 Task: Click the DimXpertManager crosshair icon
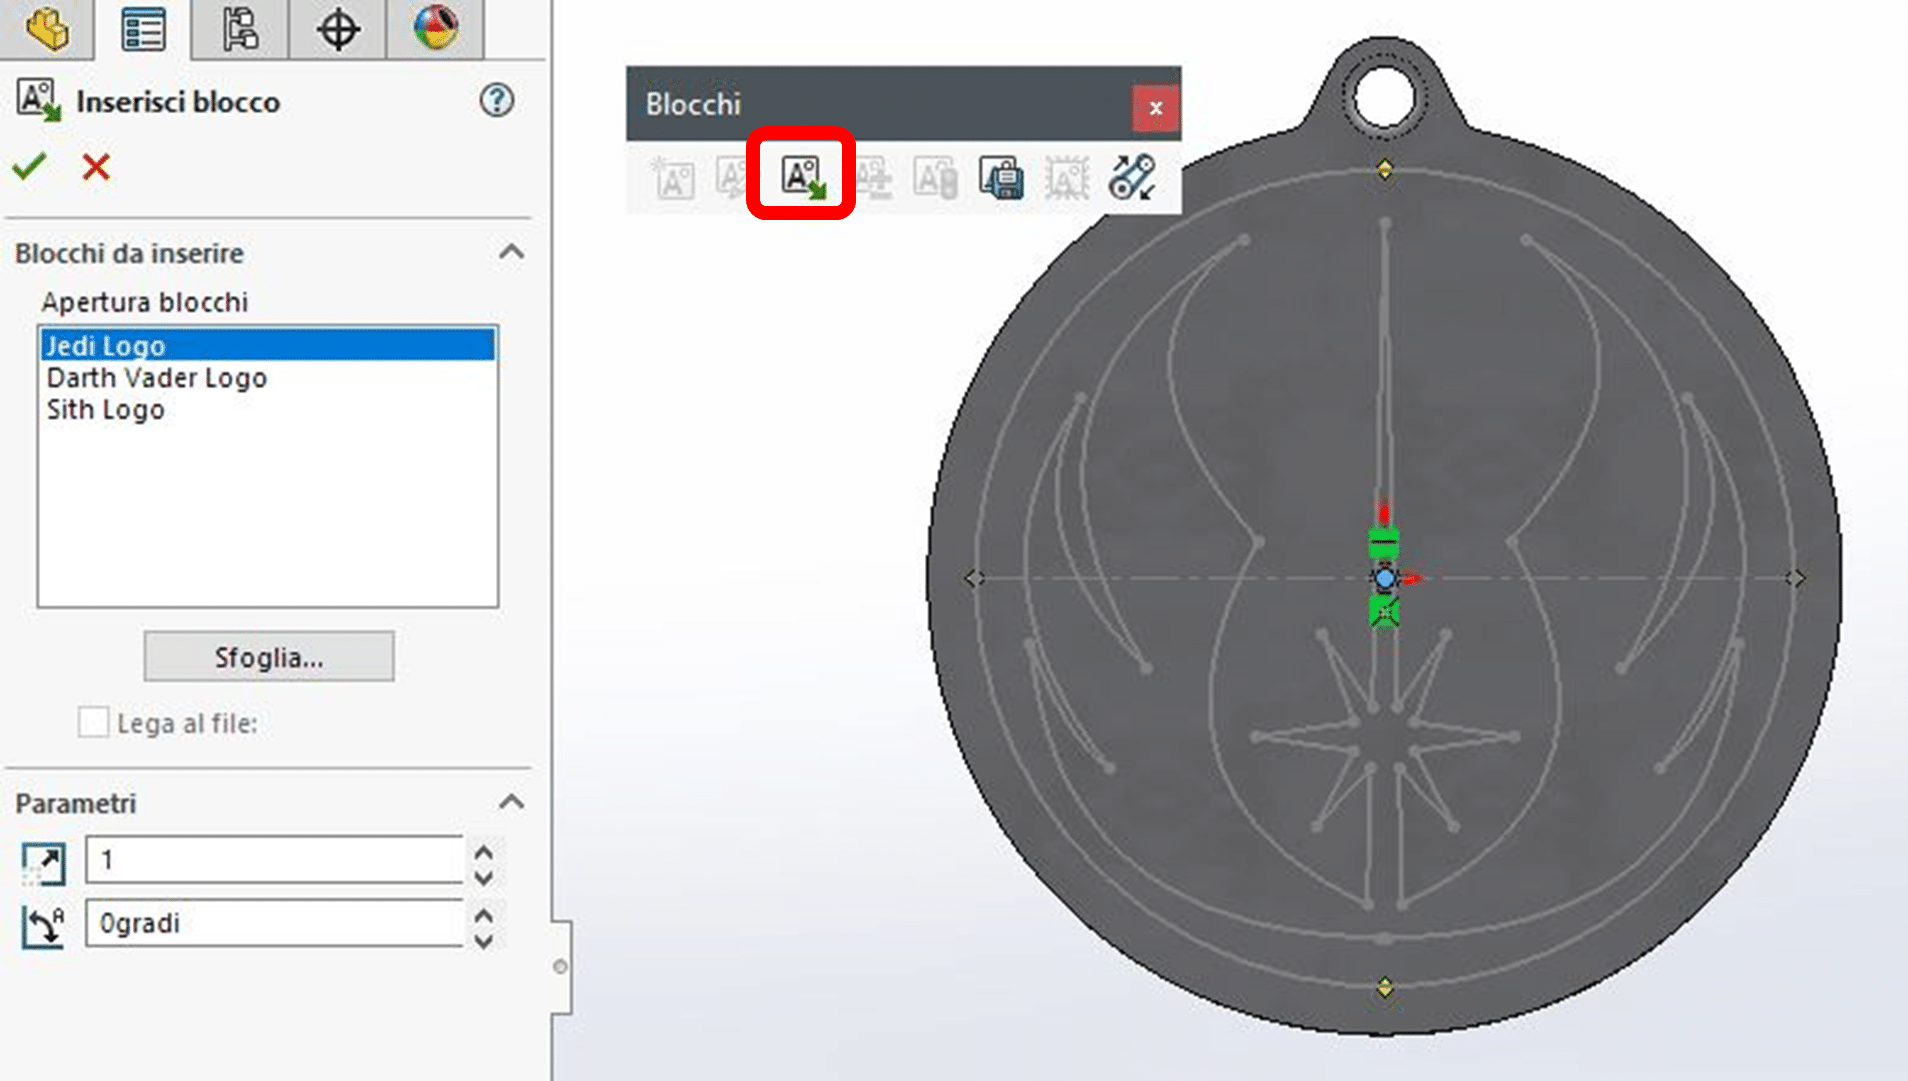tap(337, 29)
